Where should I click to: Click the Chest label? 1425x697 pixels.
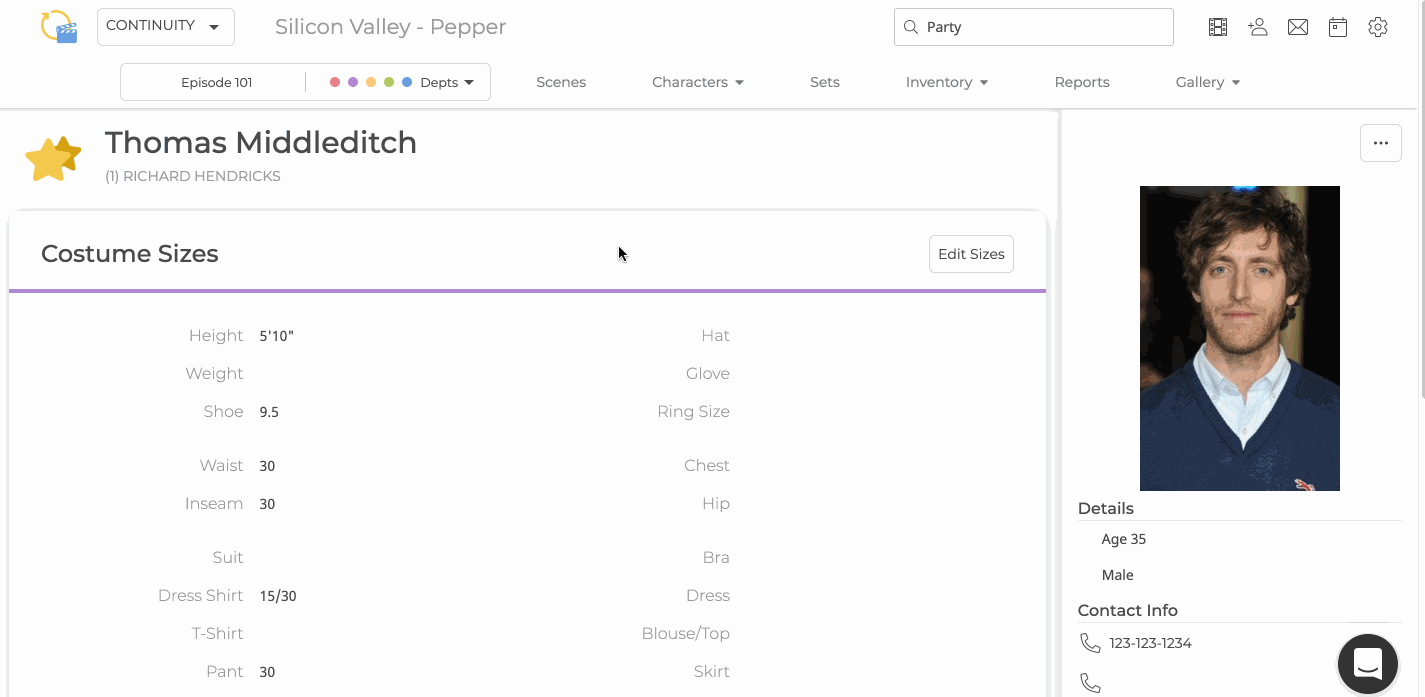coord(707,466)
